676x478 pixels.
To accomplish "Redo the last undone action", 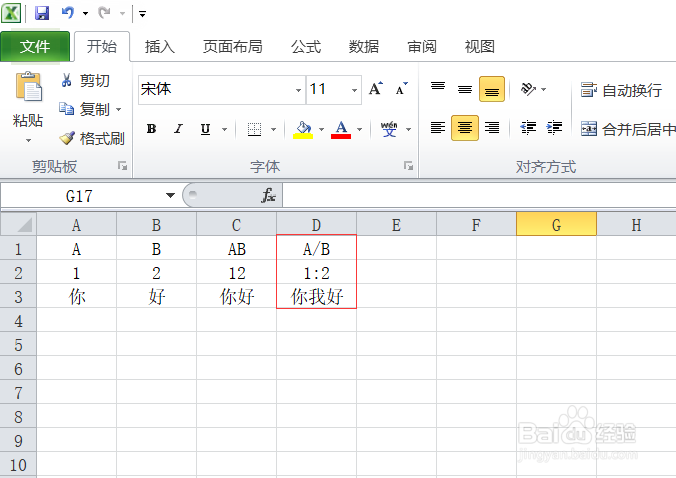I will tap(104, 13).
